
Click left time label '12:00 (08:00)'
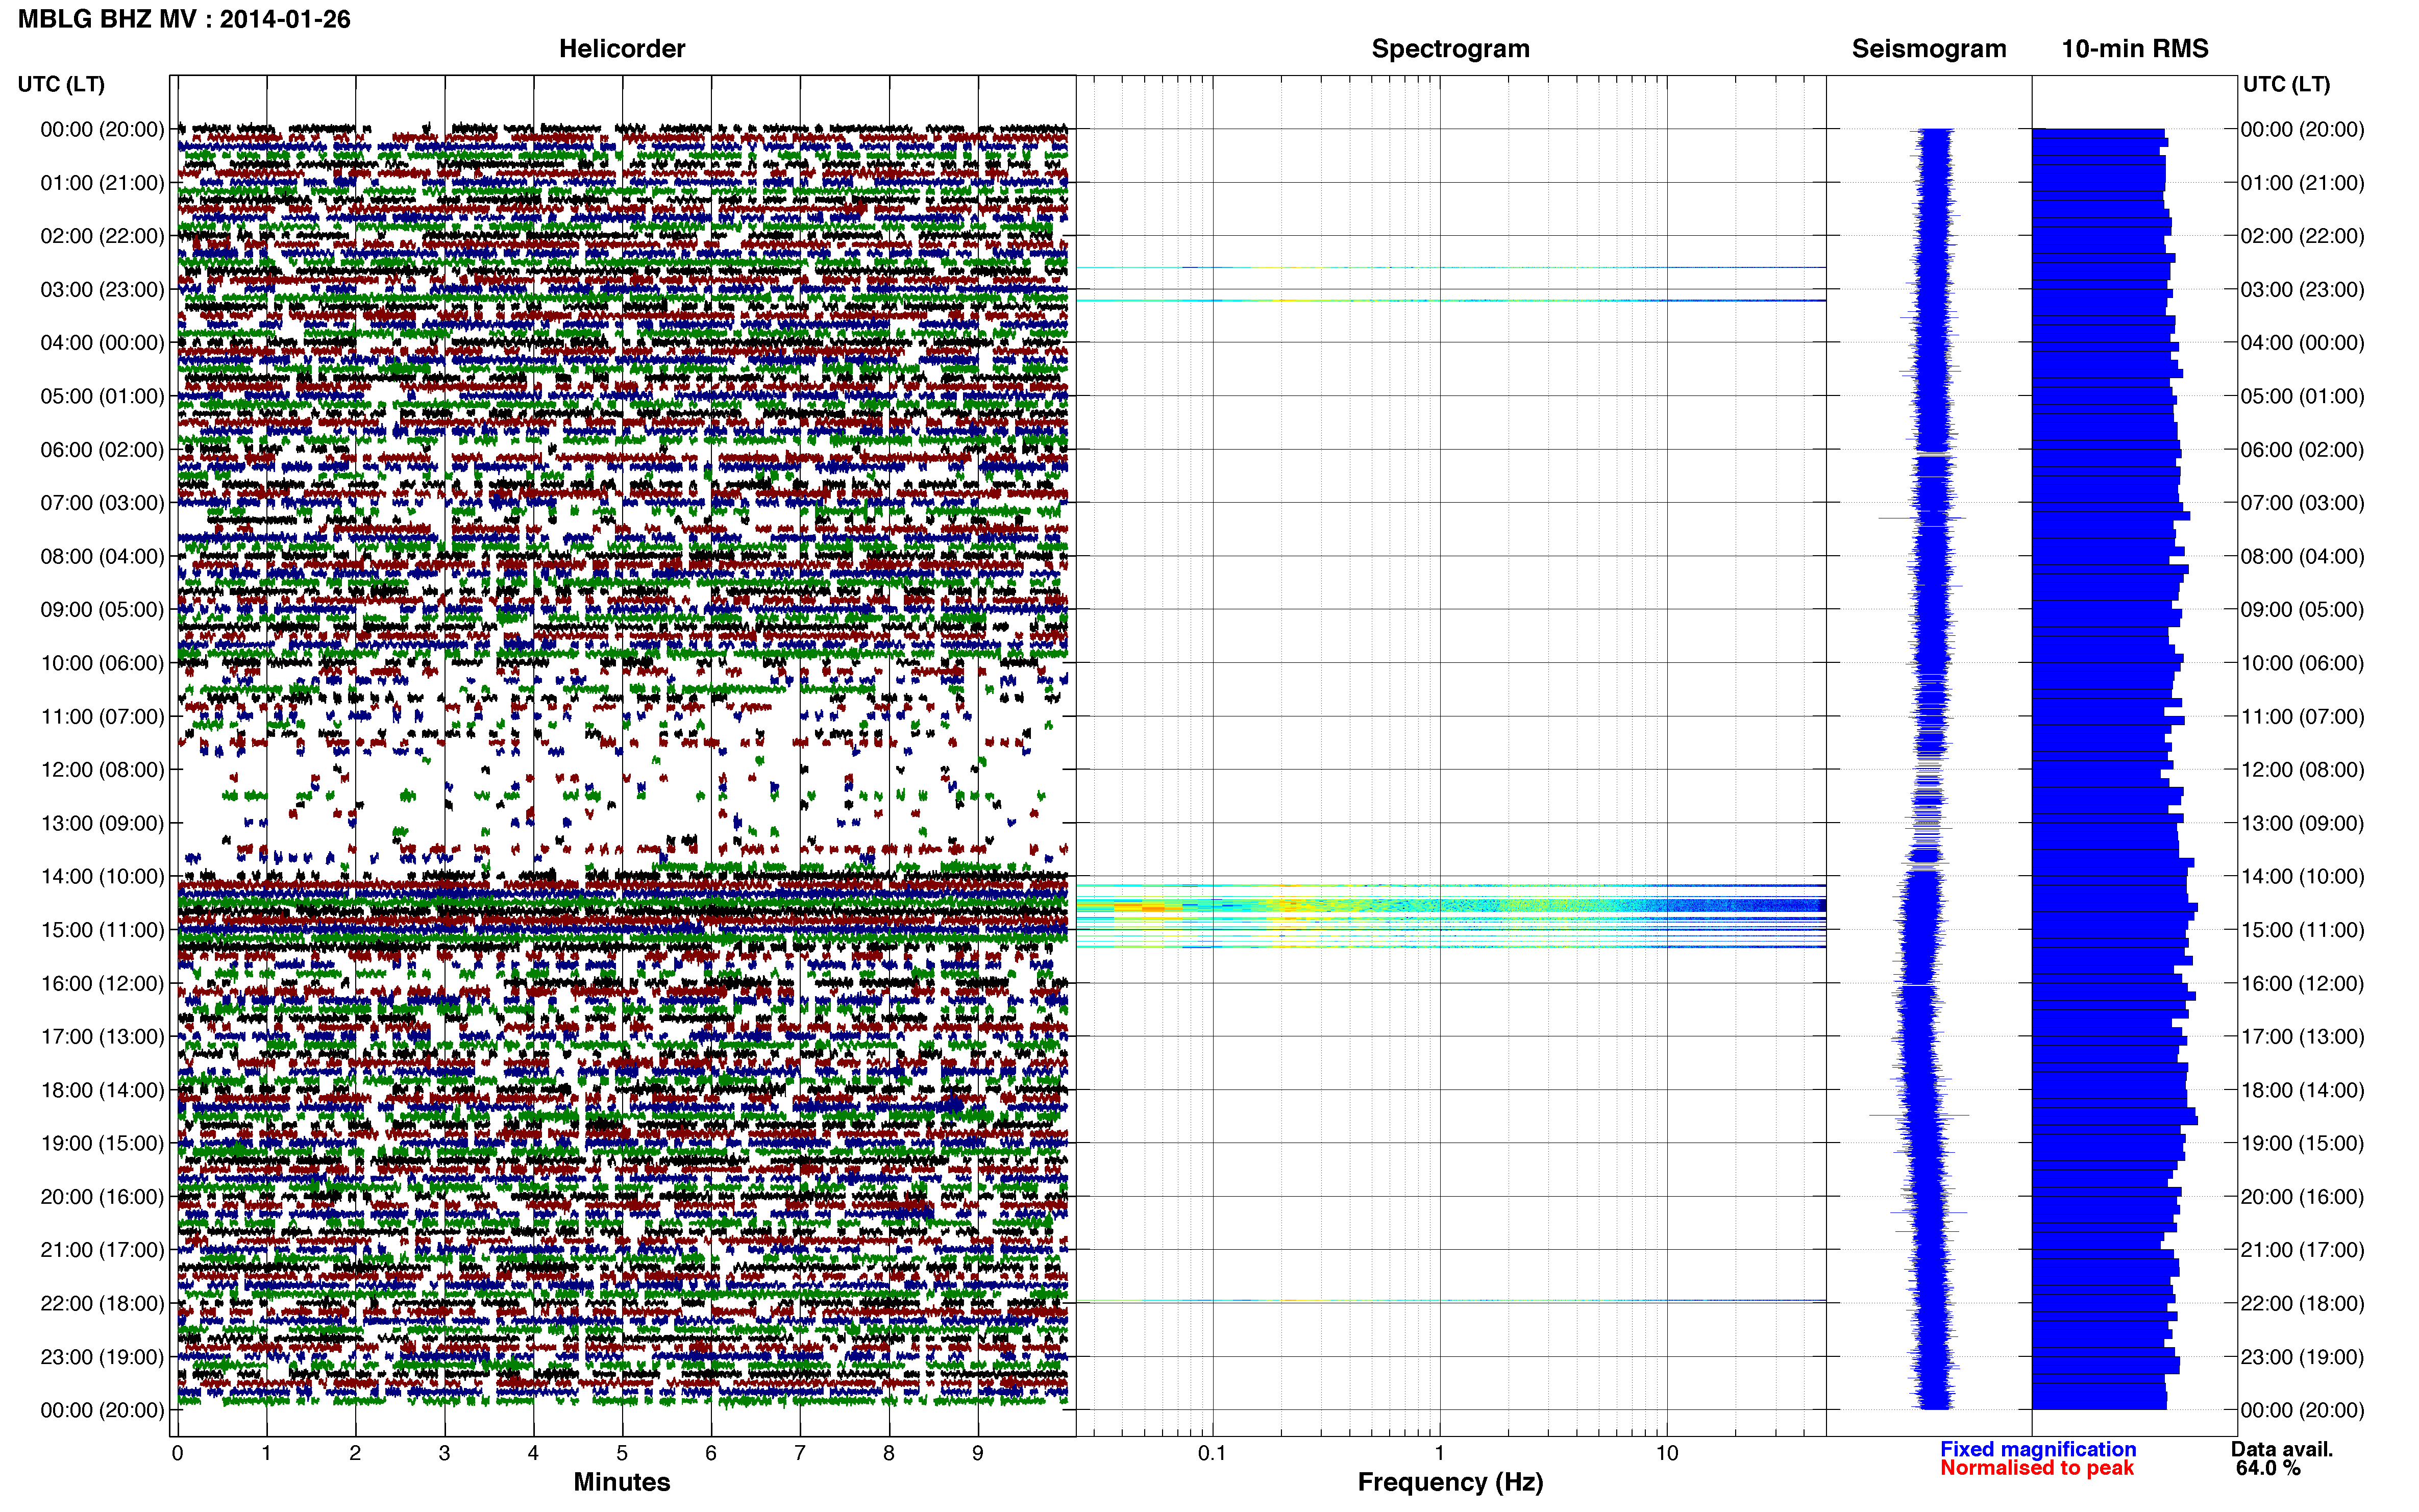point(102,770)
